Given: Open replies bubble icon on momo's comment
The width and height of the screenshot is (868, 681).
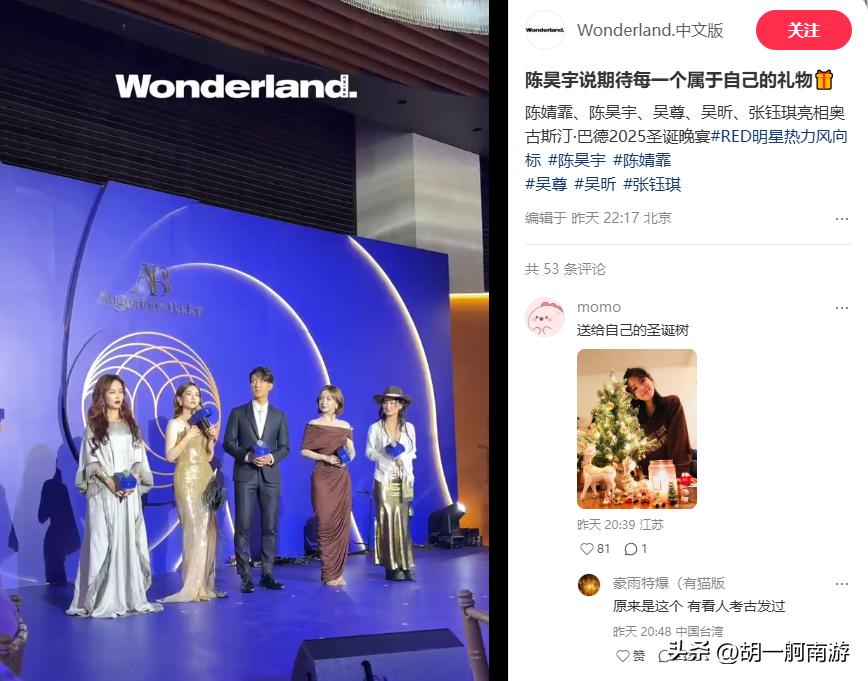Looking at the screenshot, I should point(631,549).
